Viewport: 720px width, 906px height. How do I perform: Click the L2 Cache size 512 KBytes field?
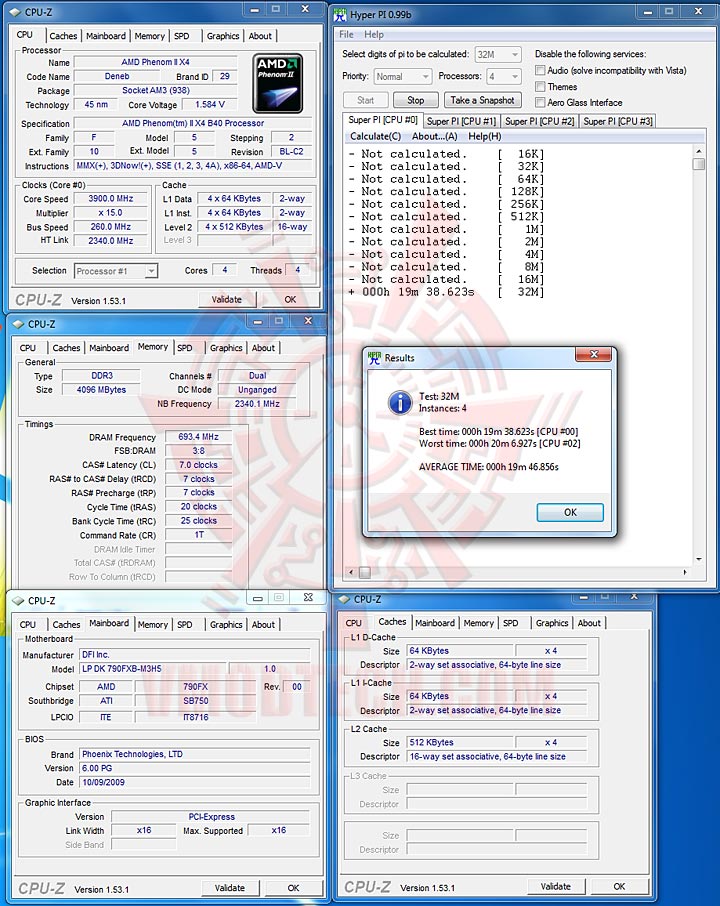[x=461, y=742]
